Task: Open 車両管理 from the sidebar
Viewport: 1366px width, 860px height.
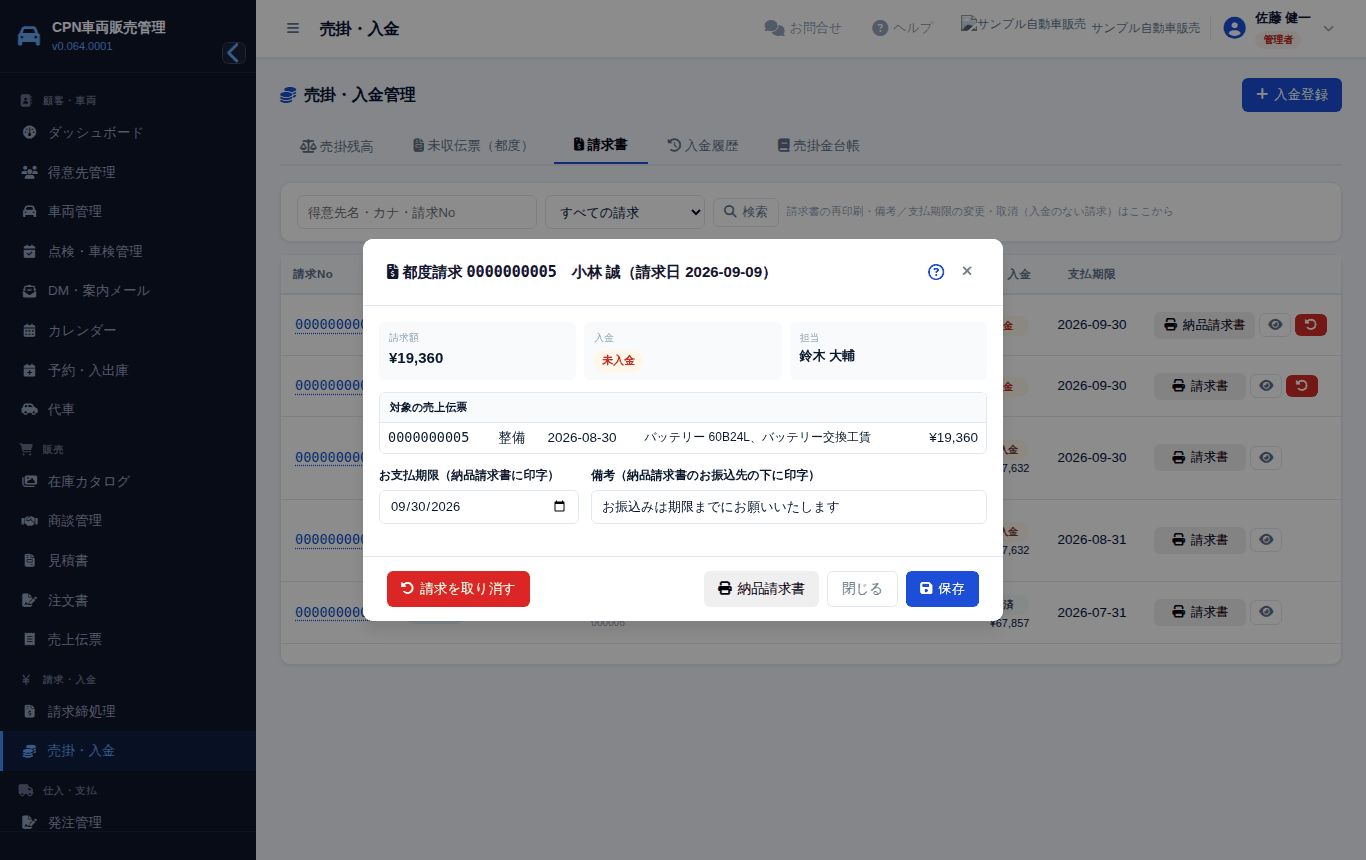Action: point(128,211)
